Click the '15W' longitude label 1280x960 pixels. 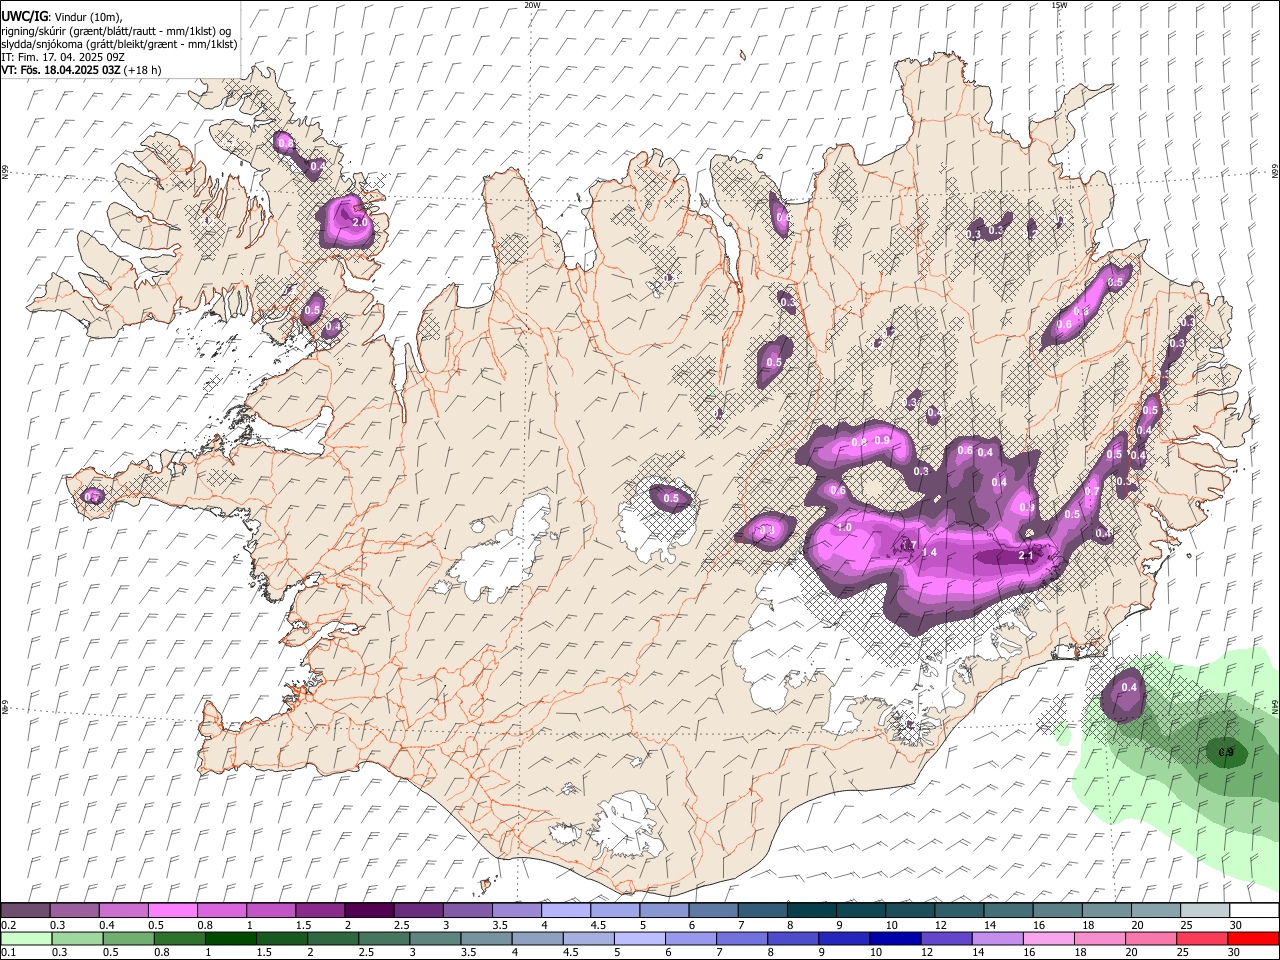[1059, 5]
